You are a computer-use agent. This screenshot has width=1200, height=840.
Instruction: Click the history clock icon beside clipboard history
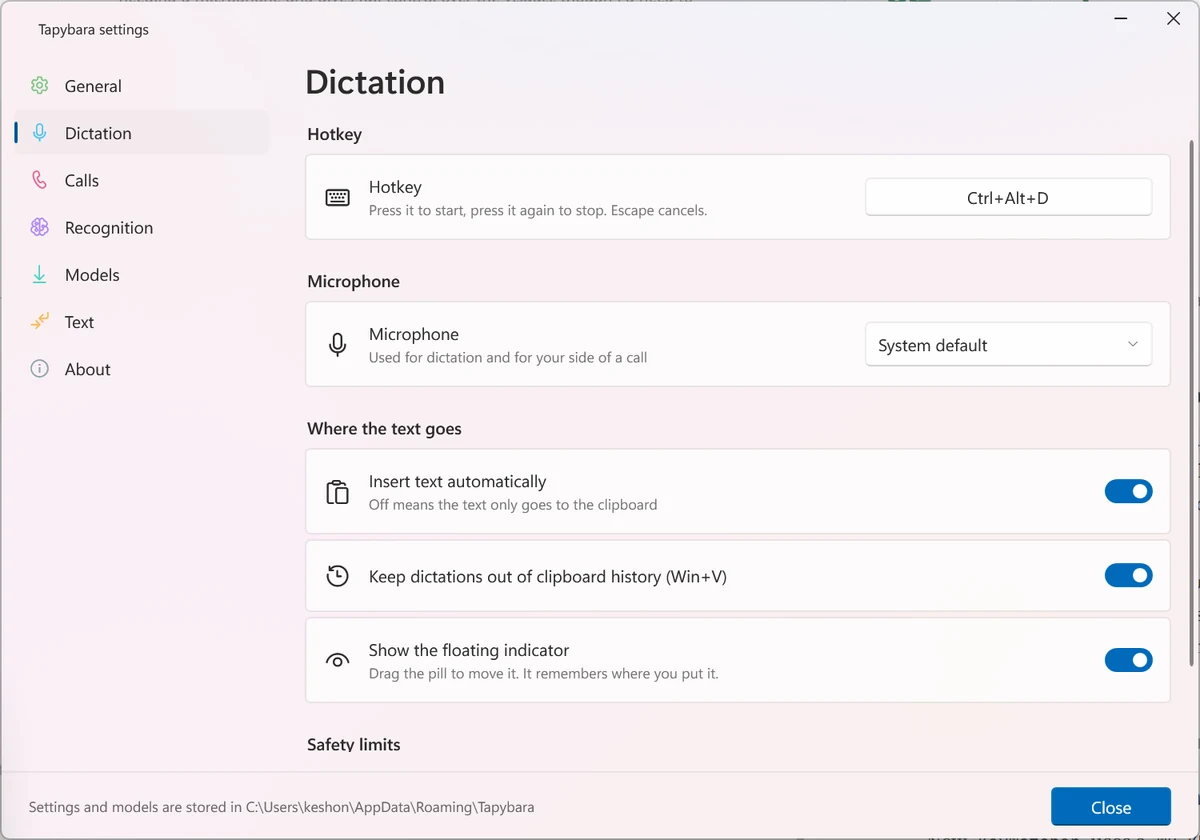338,576
